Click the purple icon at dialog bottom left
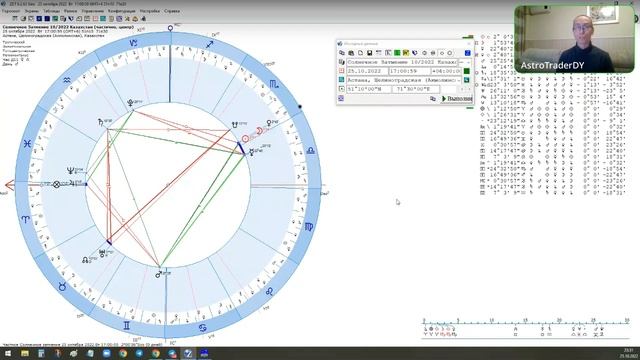 pos(341,98)
